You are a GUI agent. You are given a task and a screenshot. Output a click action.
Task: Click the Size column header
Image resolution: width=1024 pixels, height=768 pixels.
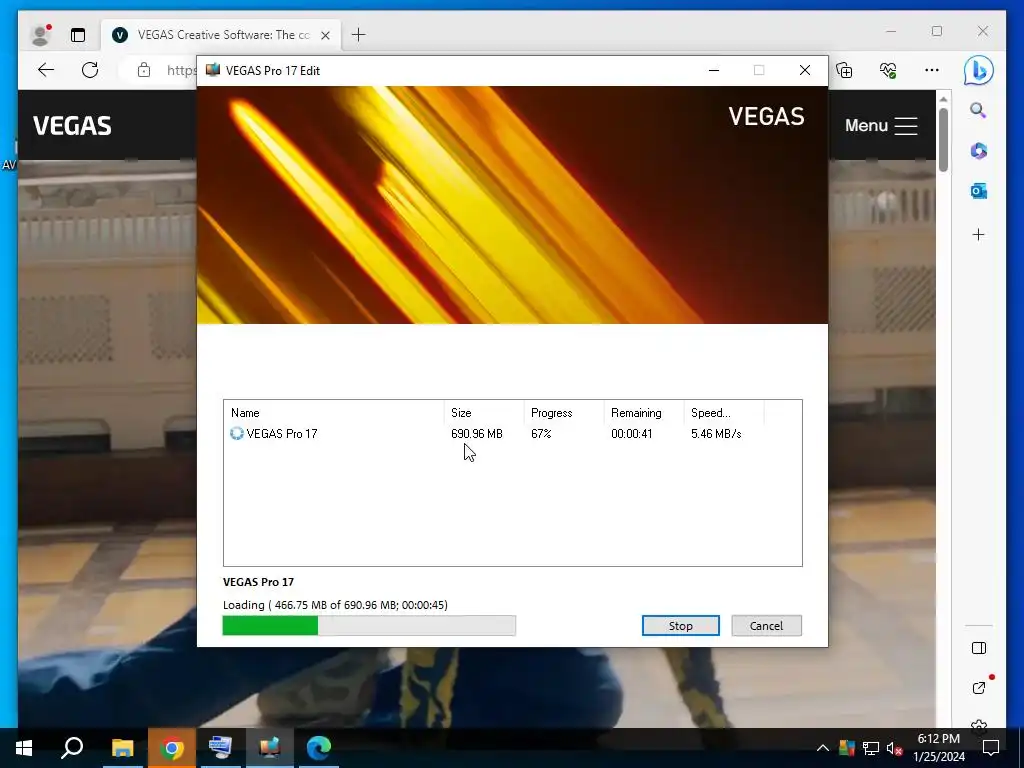coord(484,413)
